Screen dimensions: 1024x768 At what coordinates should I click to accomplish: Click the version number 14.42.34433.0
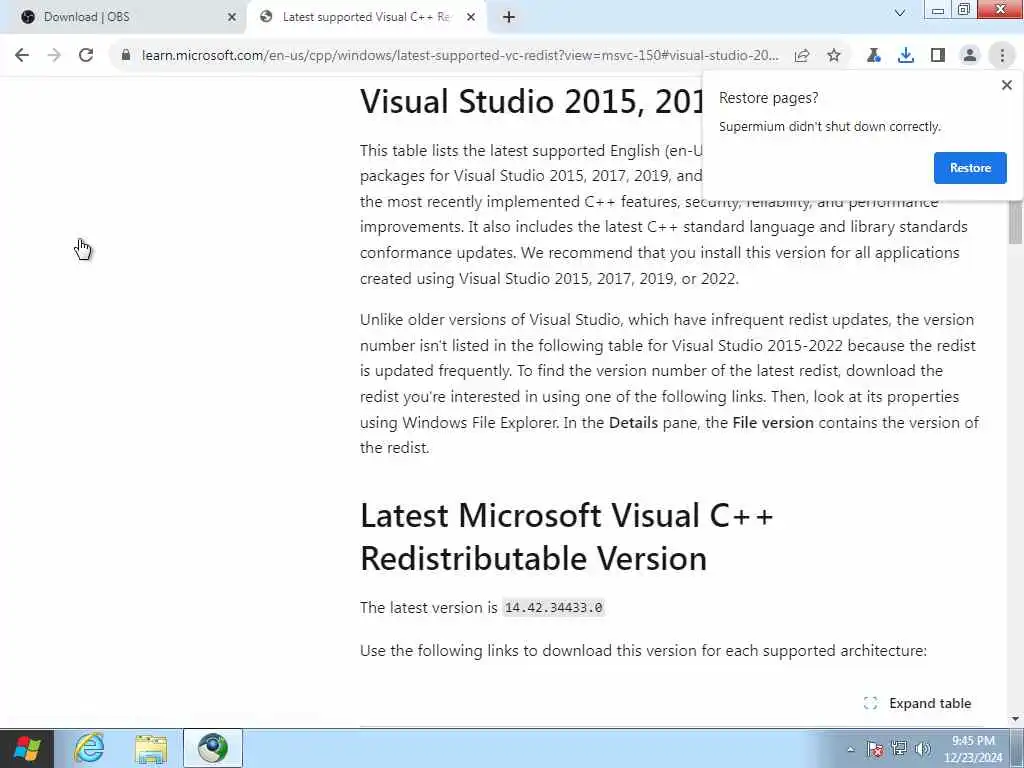(554, 608)
